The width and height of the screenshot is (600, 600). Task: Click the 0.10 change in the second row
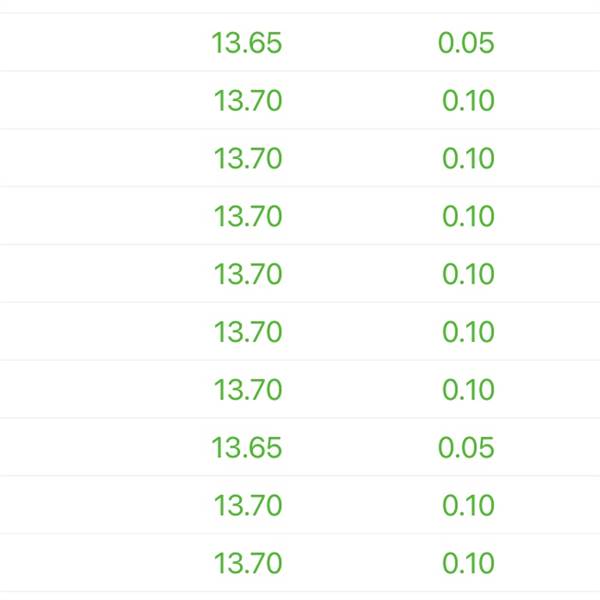[468, 101]
